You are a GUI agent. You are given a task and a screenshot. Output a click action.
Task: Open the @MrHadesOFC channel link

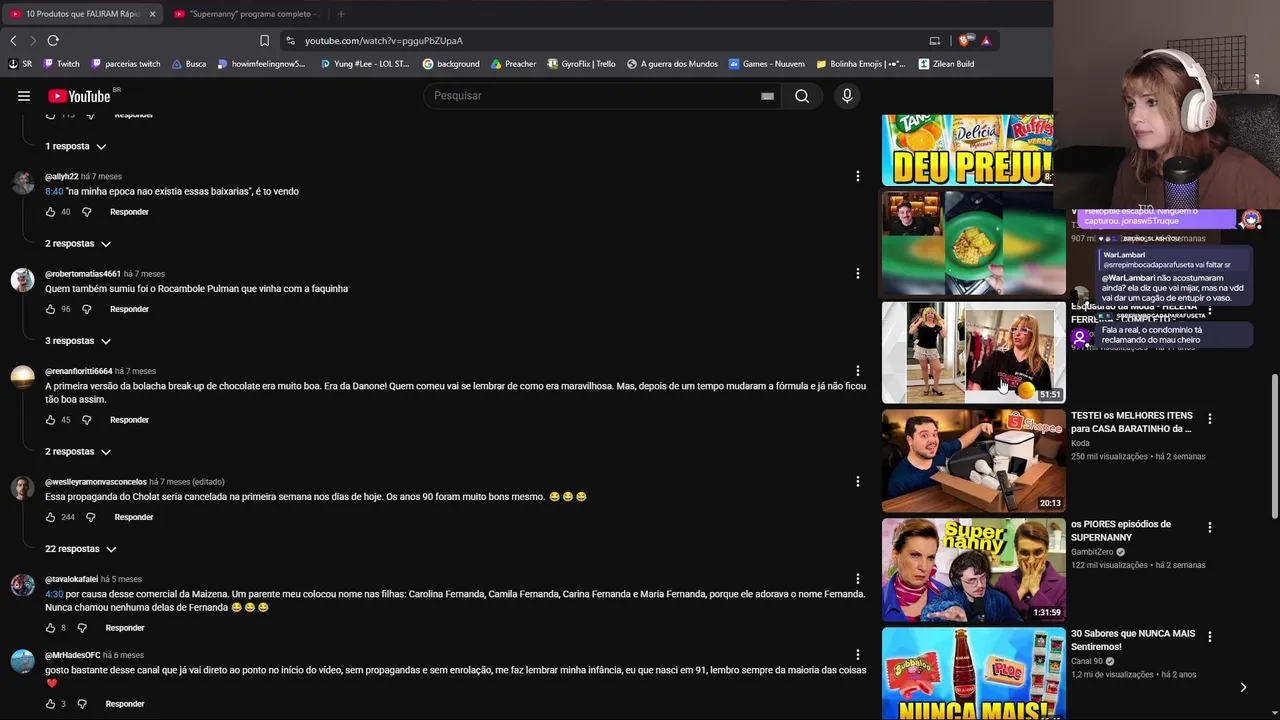[73, 656]
